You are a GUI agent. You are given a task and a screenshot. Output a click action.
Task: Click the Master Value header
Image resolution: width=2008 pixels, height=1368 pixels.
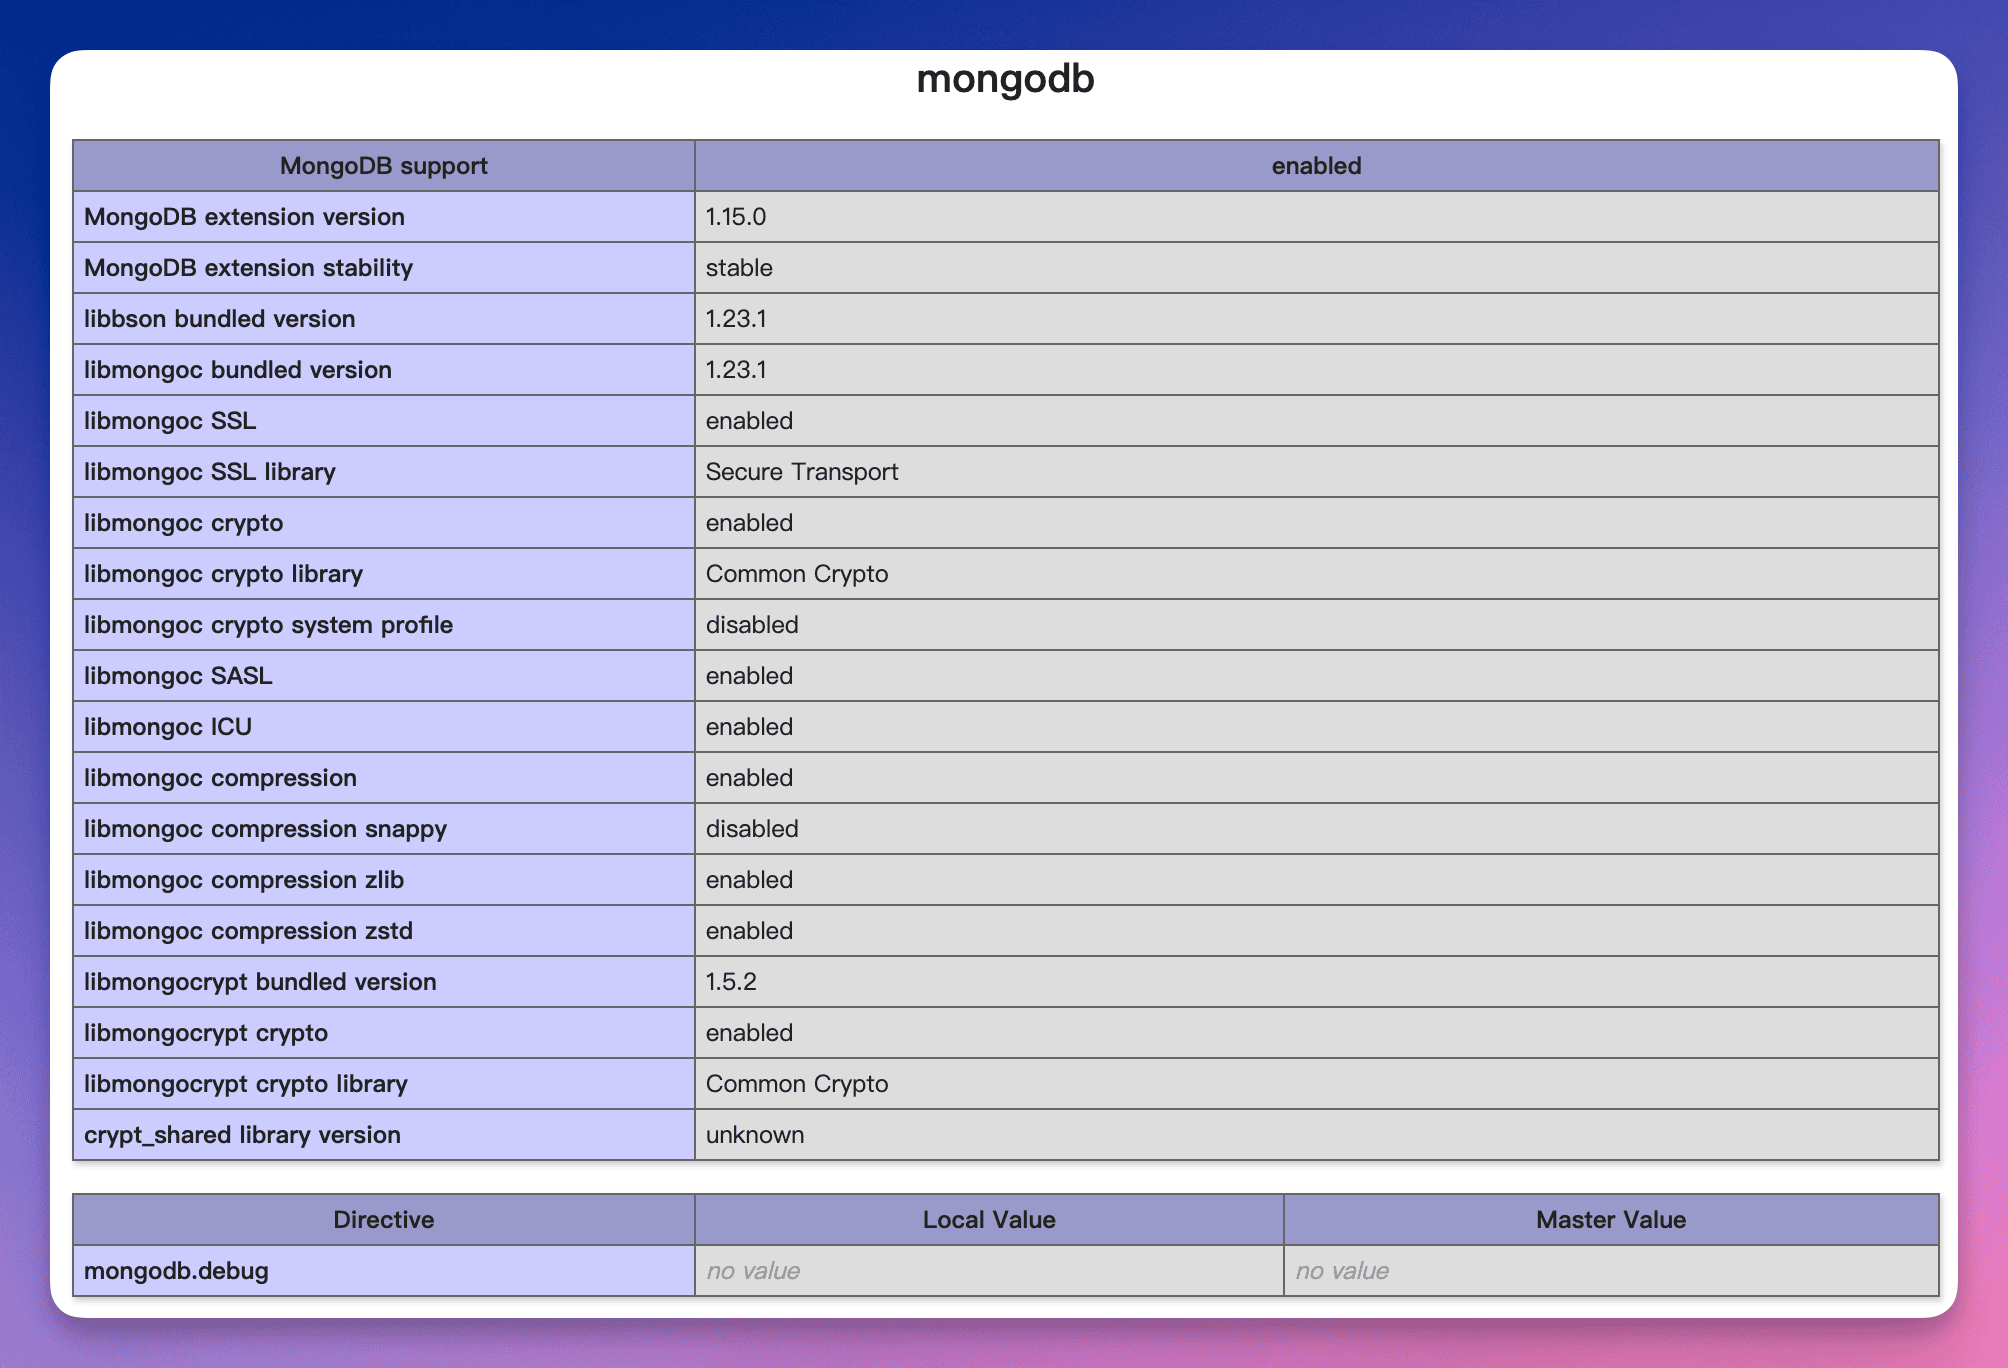tap(1611, 1220)
